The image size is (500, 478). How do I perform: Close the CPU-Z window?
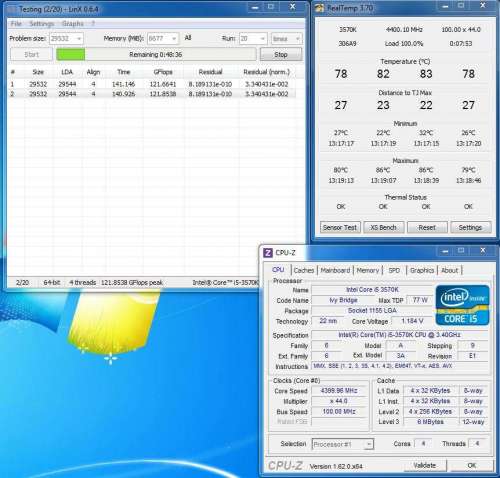[482, 250]
